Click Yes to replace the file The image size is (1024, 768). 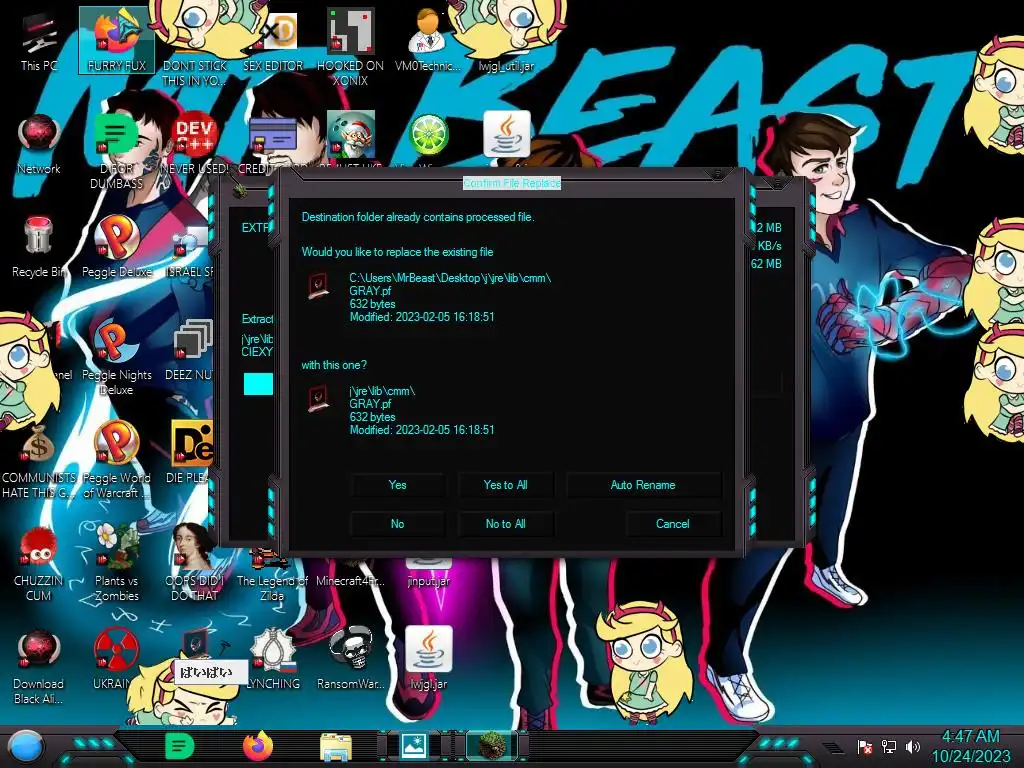(397, 485)
